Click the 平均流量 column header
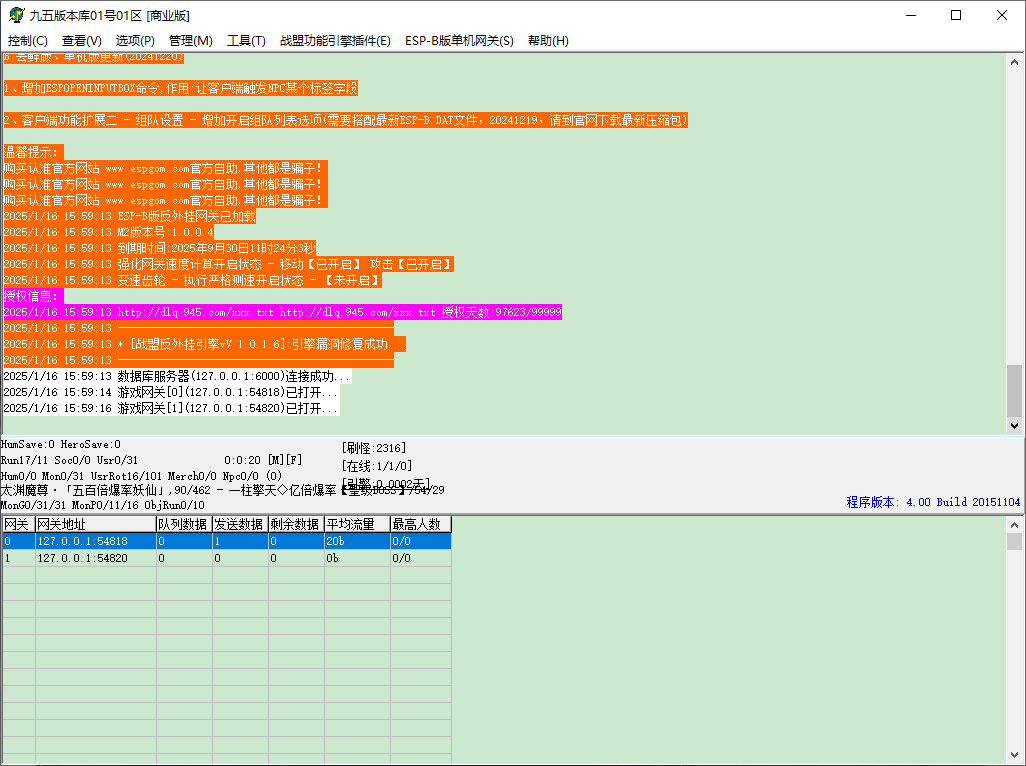Image resolution: width=1026 pixels, height=766 pixels. click(357, 524)
